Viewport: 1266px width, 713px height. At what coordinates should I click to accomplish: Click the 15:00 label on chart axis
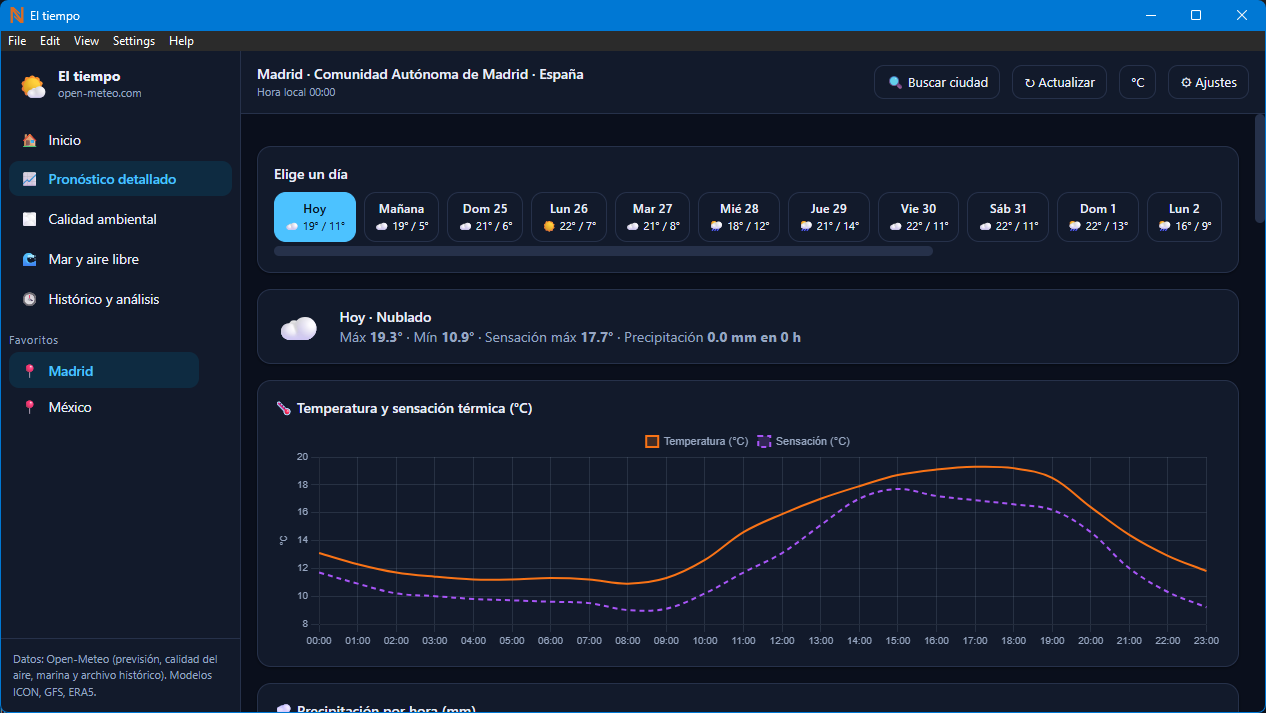pyautogui.click(x=898, y=640)
